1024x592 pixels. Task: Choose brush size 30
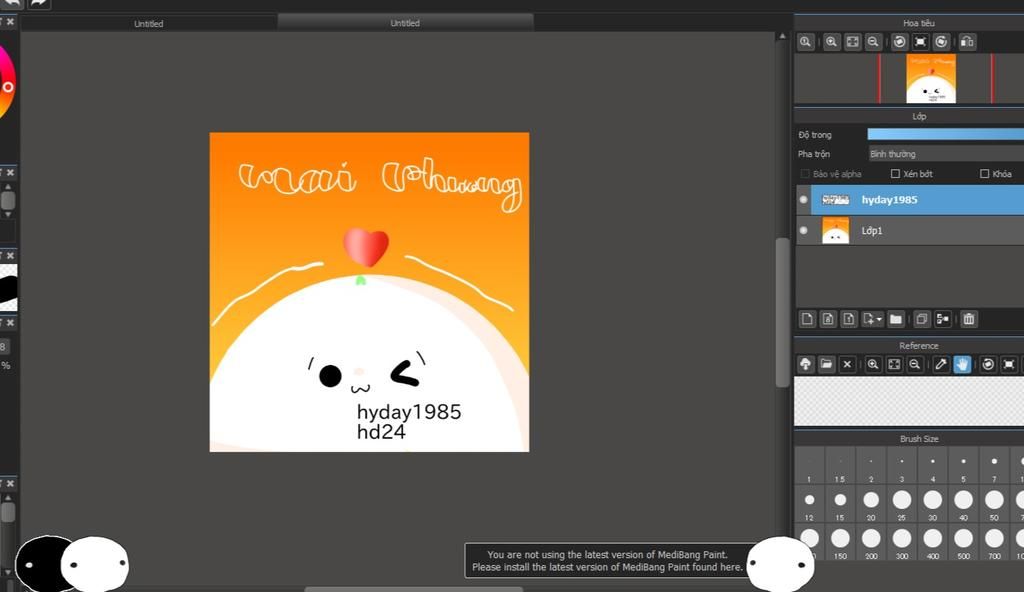[933, 504]
